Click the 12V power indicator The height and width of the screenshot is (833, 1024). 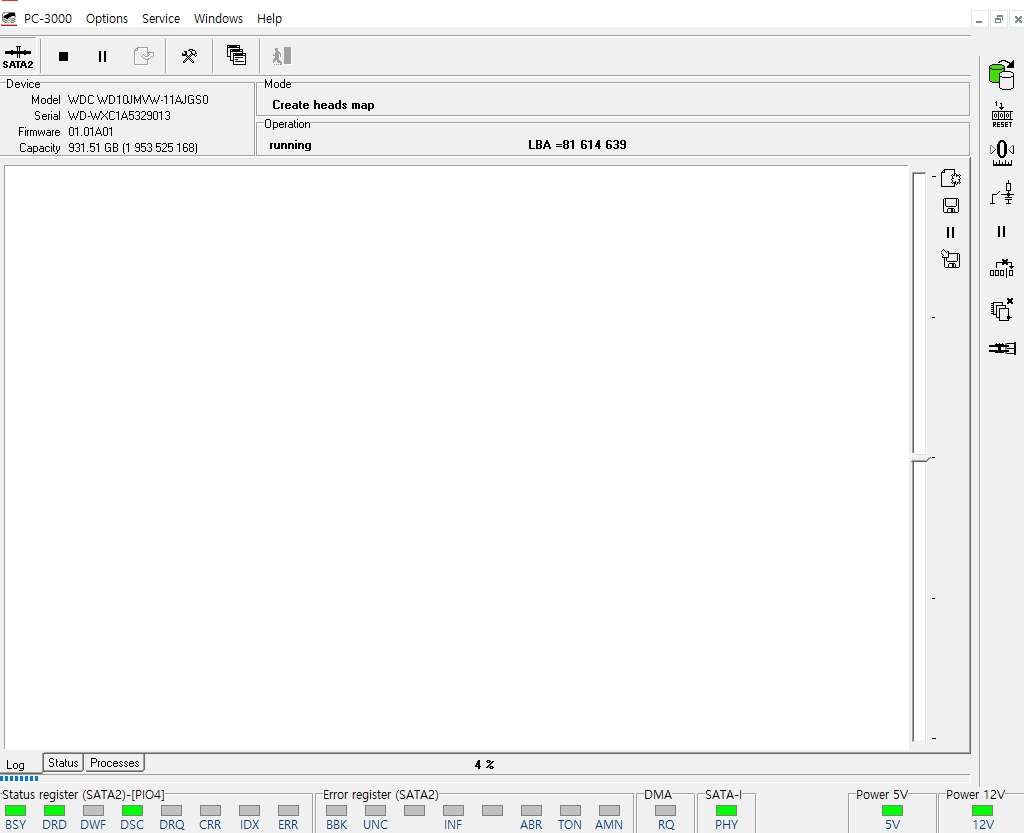[982, 810]
